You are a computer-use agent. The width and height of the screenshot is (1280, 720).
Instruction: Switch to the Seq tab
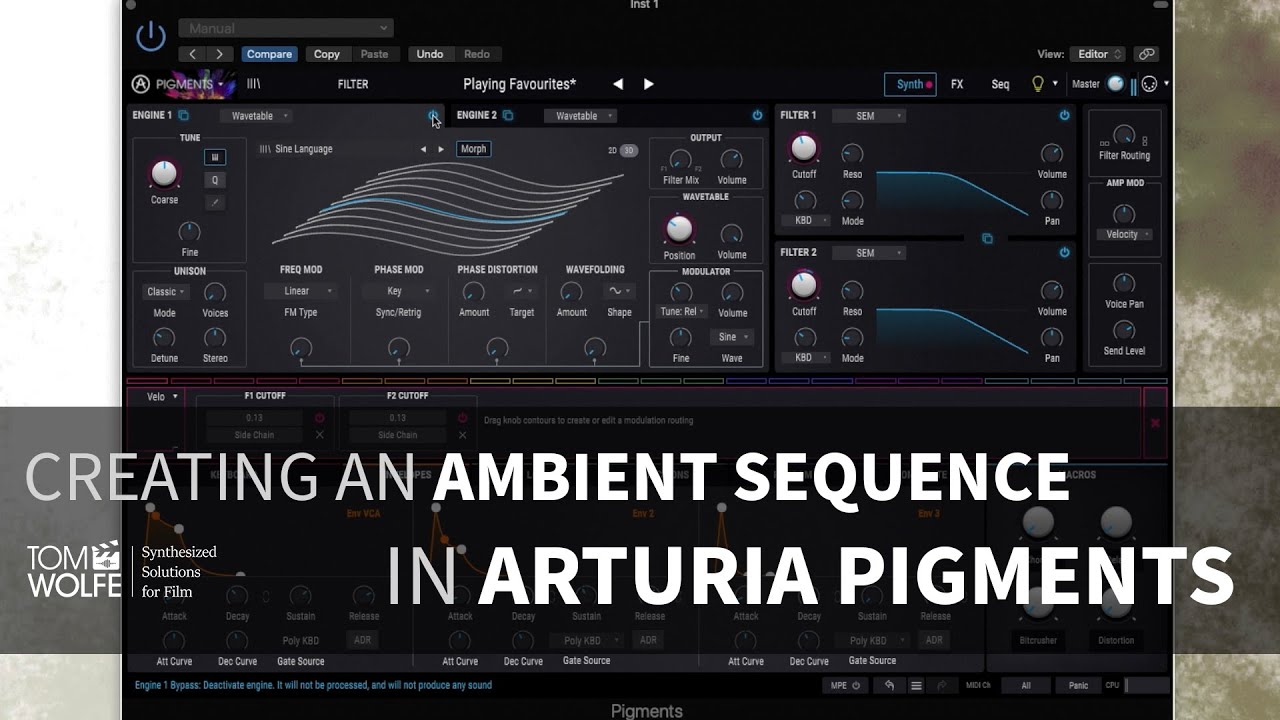(x=1000, y=84)
